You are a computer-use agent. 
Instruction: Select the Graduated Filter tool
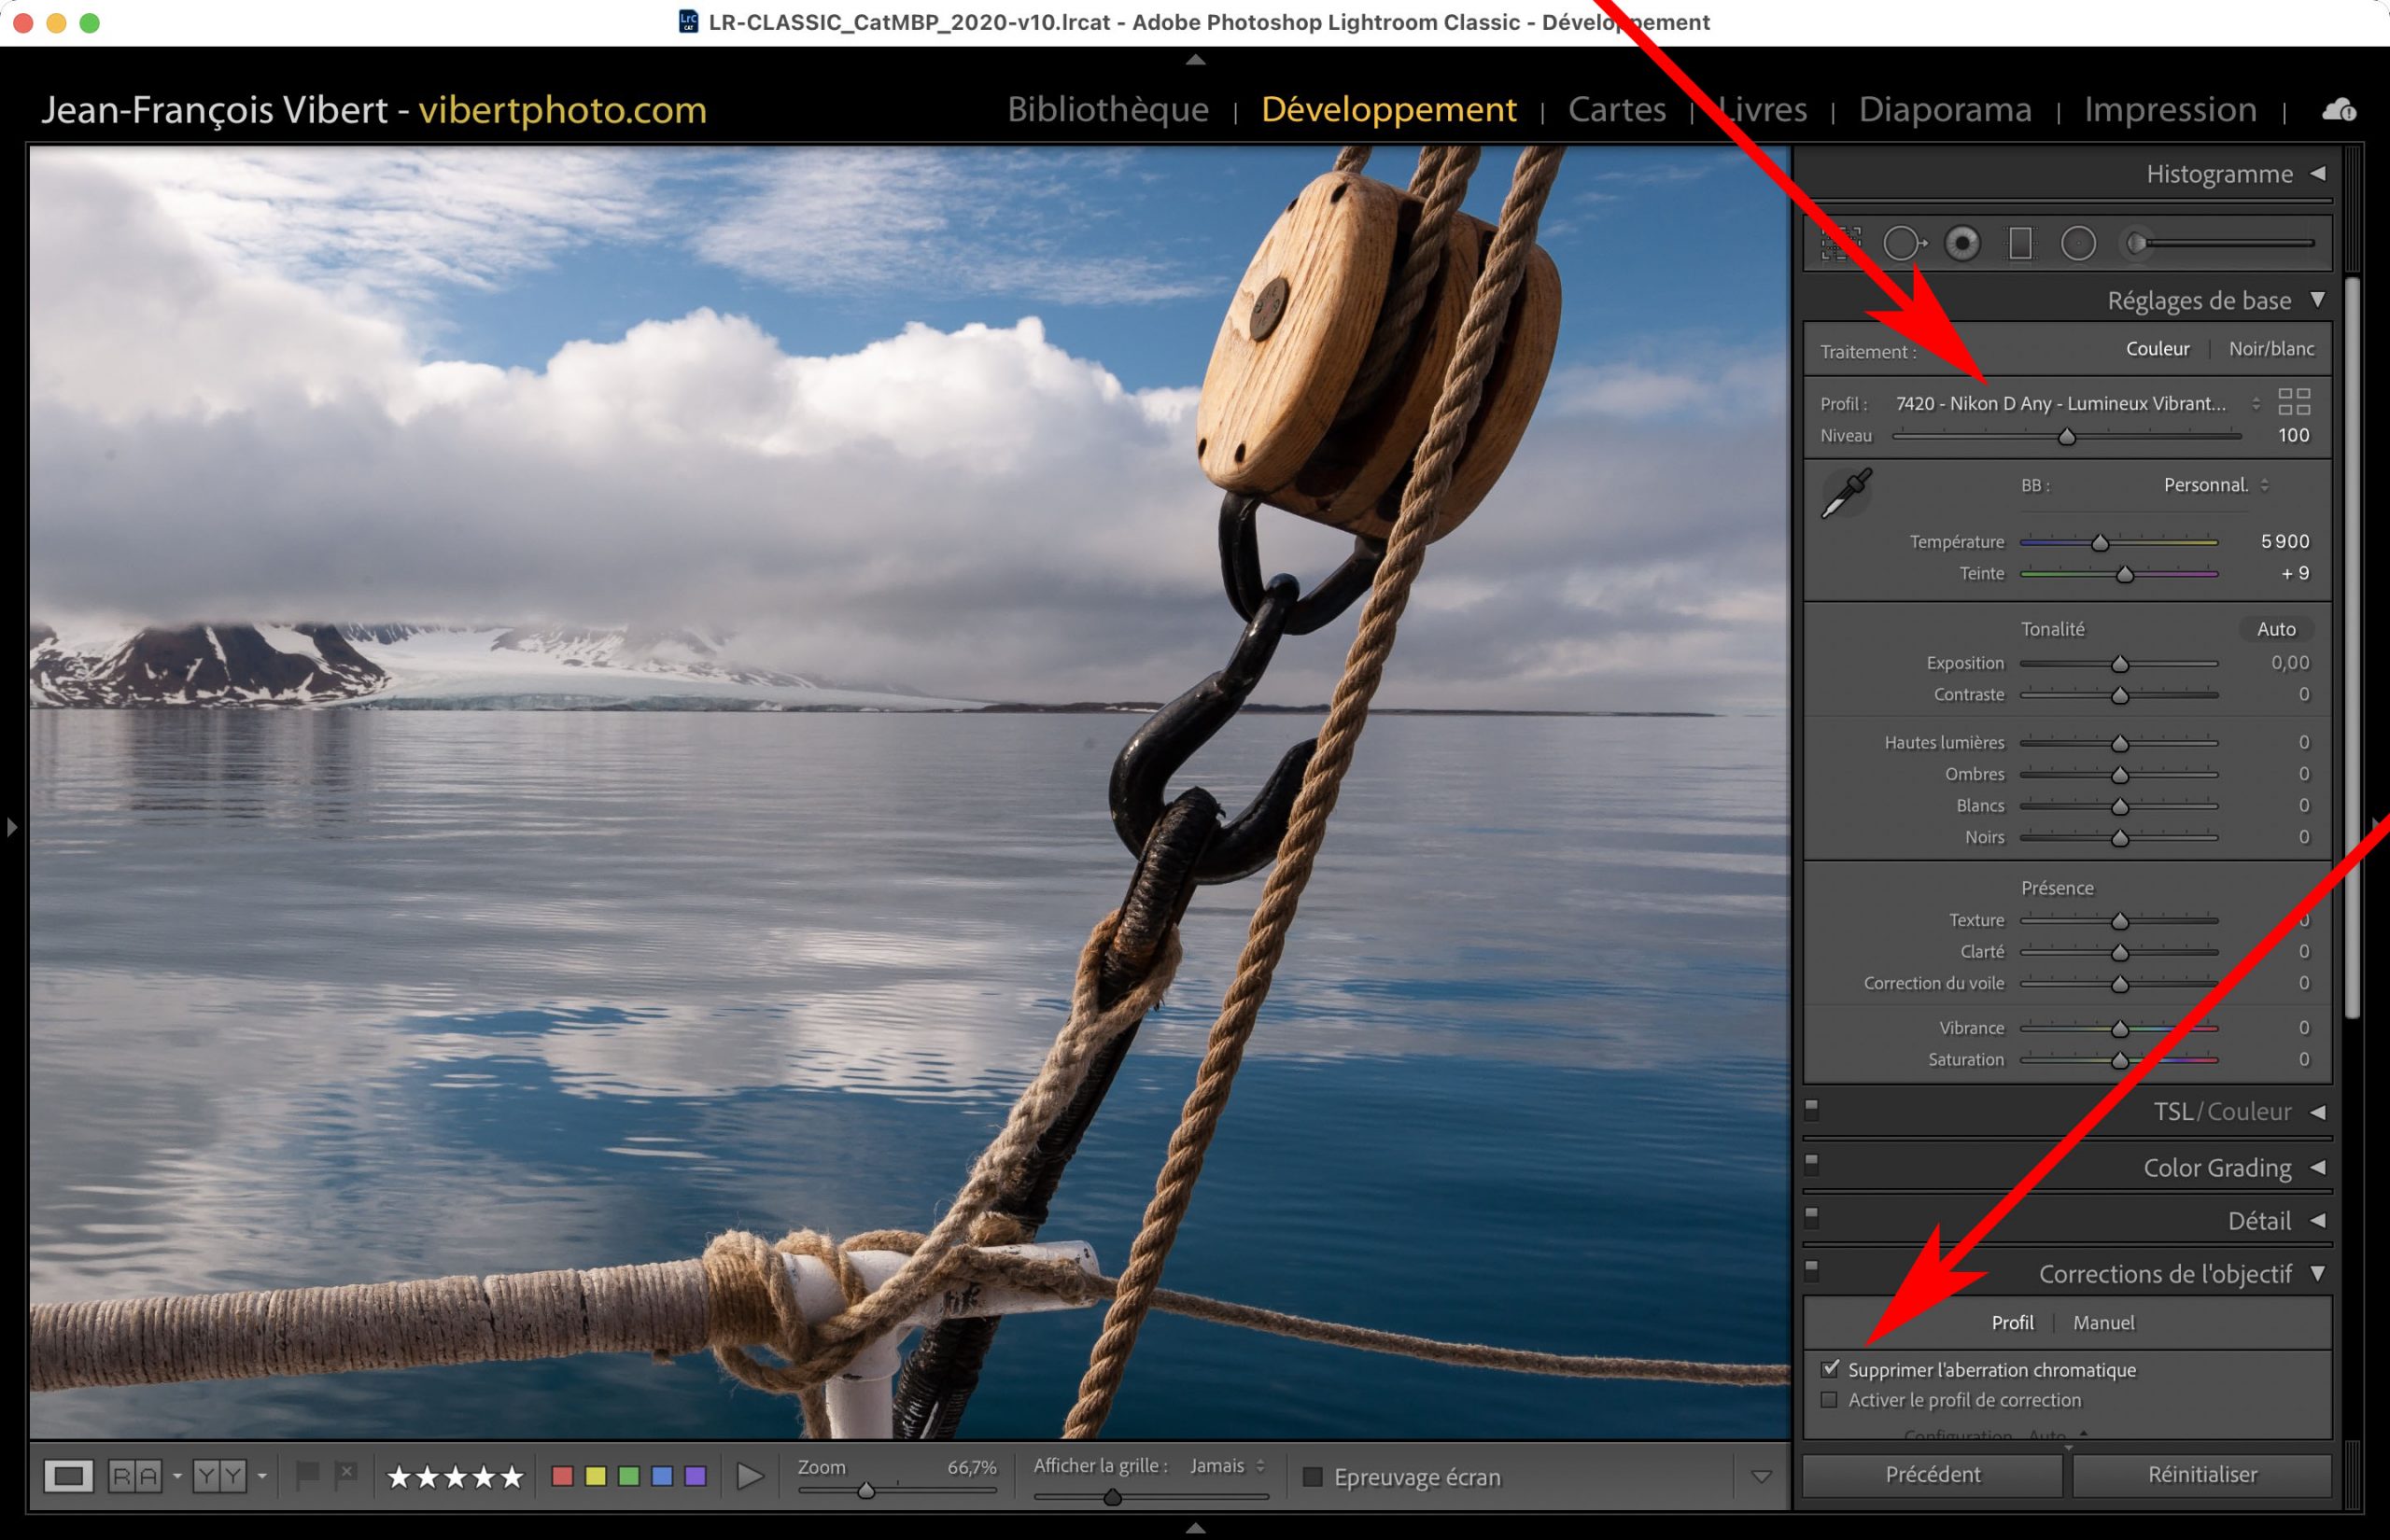[2020, 244]
